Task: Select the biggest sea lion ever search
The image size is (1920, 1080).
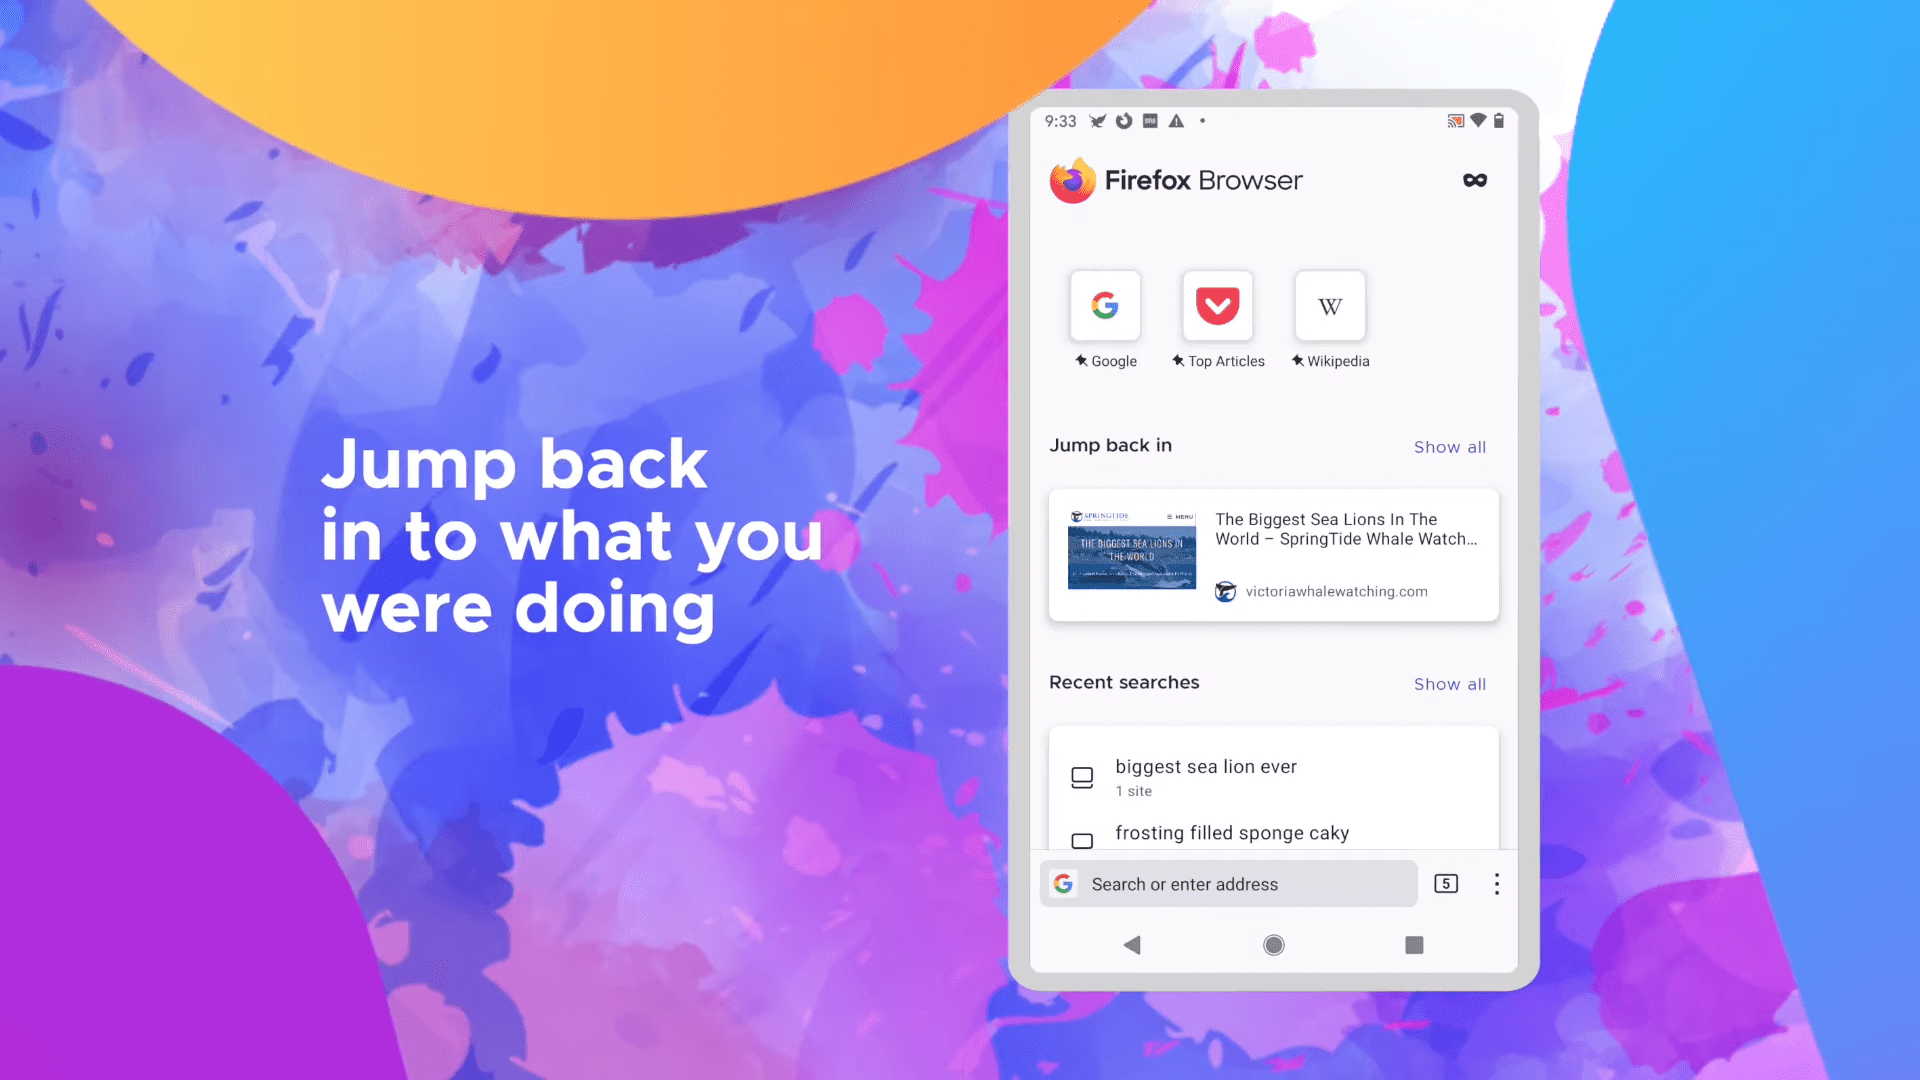Action: tap(1273, 775)
